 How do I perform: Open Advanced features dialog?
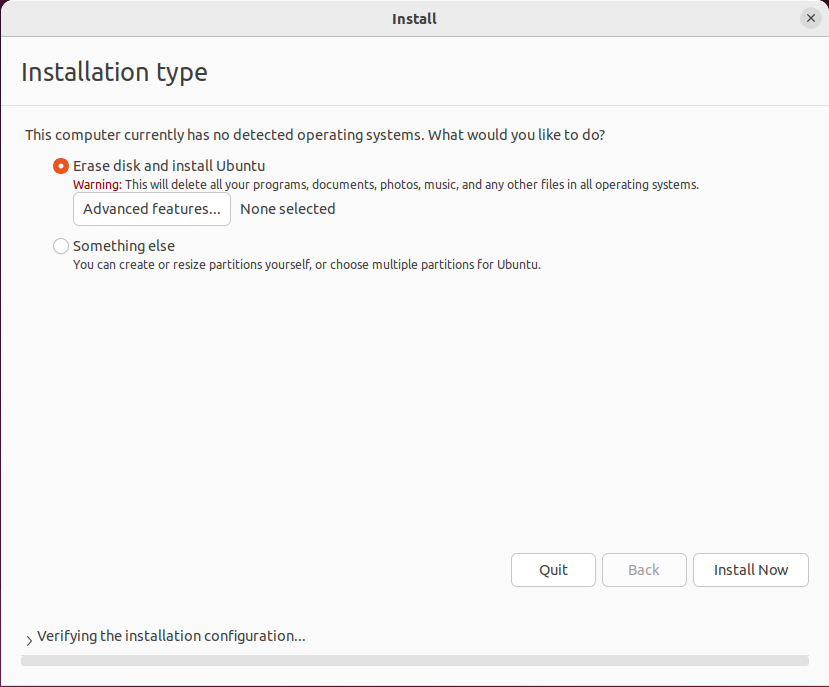tap(152, 209)
